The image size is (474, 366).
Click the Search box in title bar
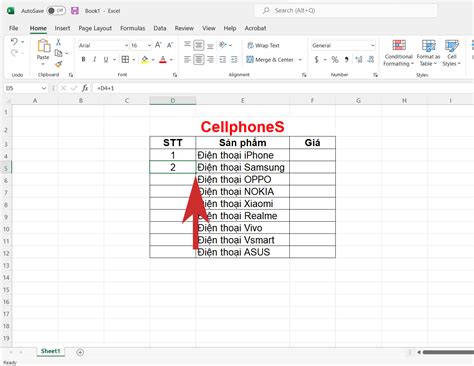(346, 11)
